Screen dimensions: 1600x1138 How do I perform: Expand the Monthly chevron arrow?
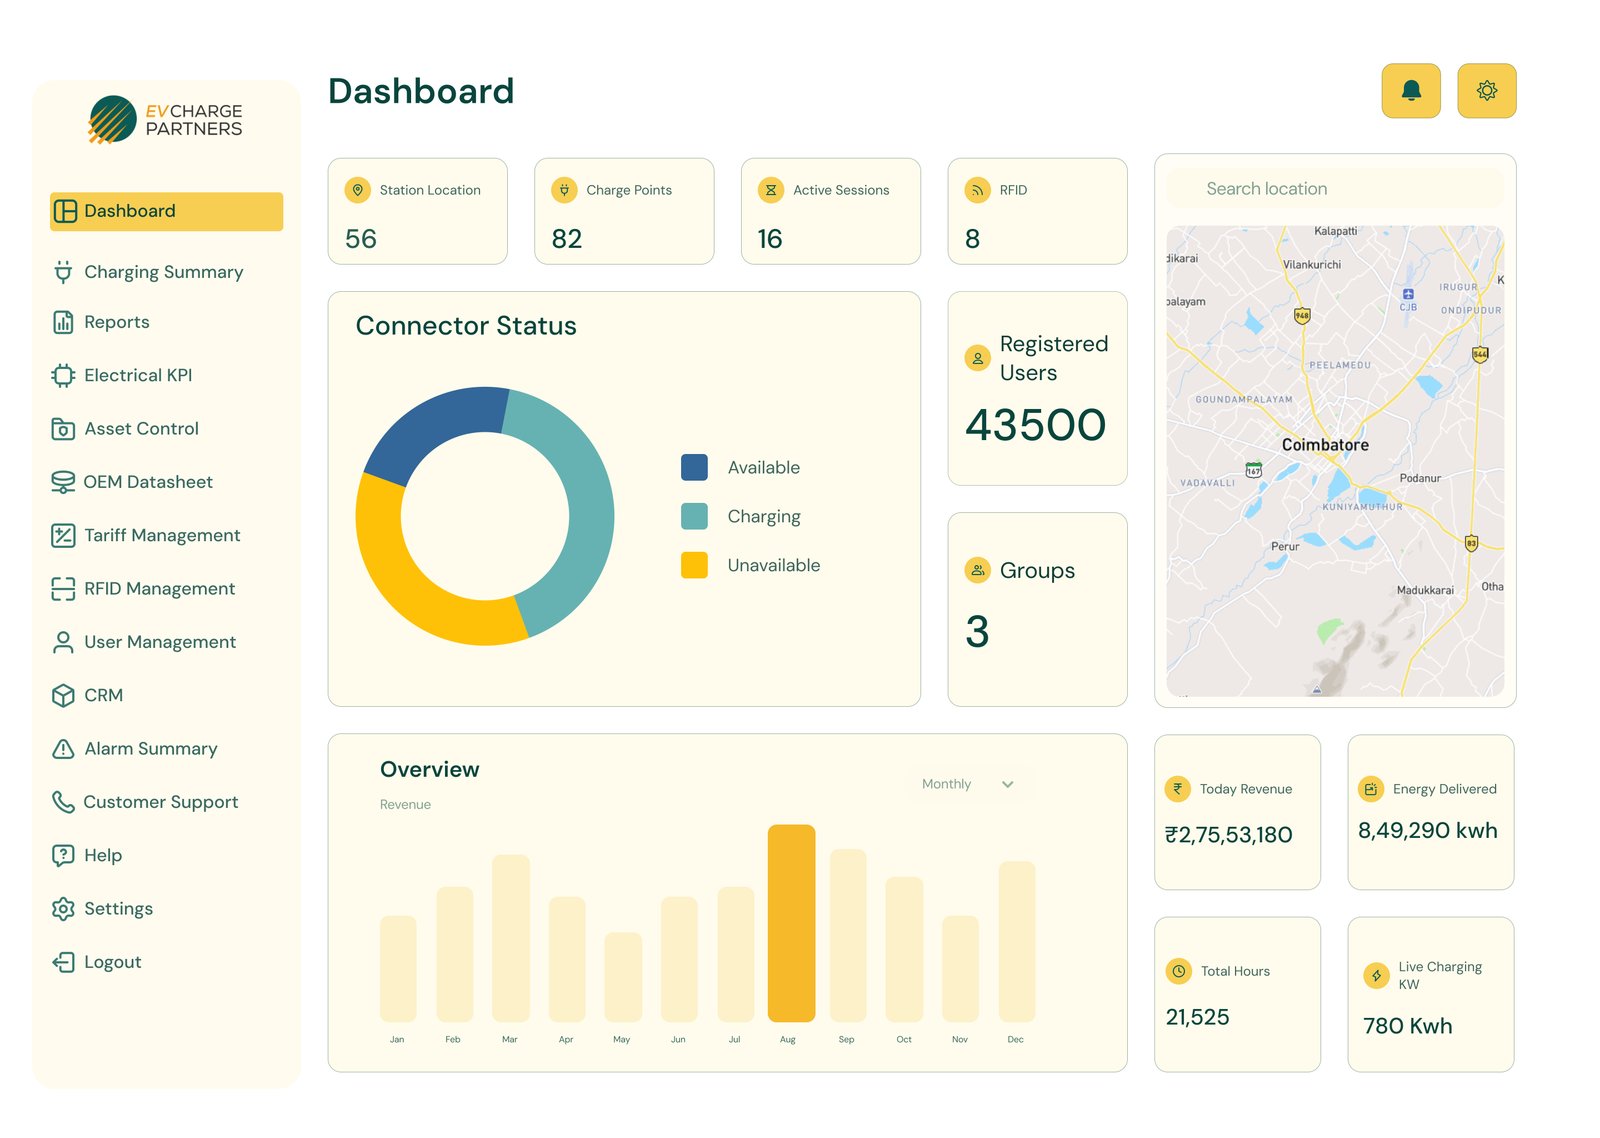click(1008, 784)
